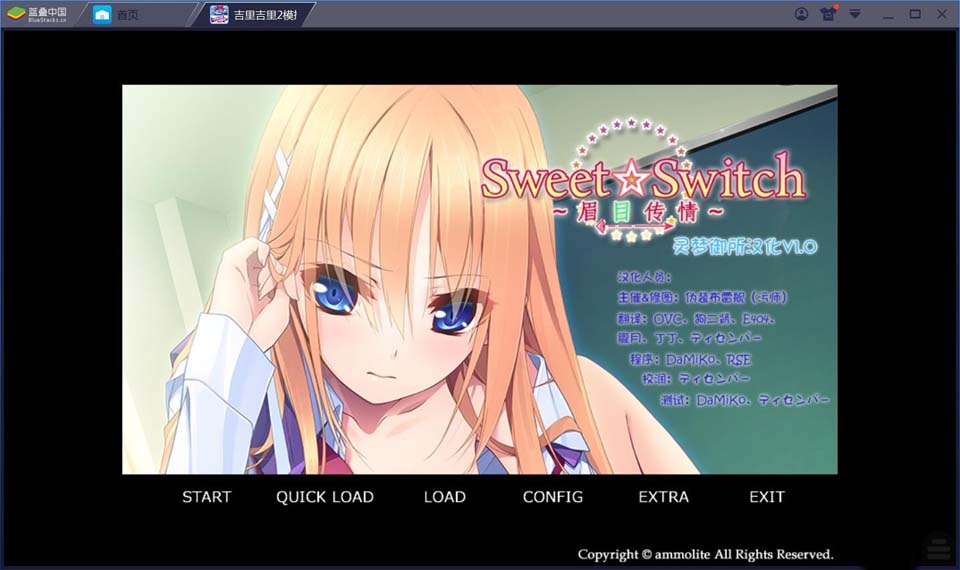Open the gift notification icon
The width and height of the screenshot is (960, 570).
point(828,13)
